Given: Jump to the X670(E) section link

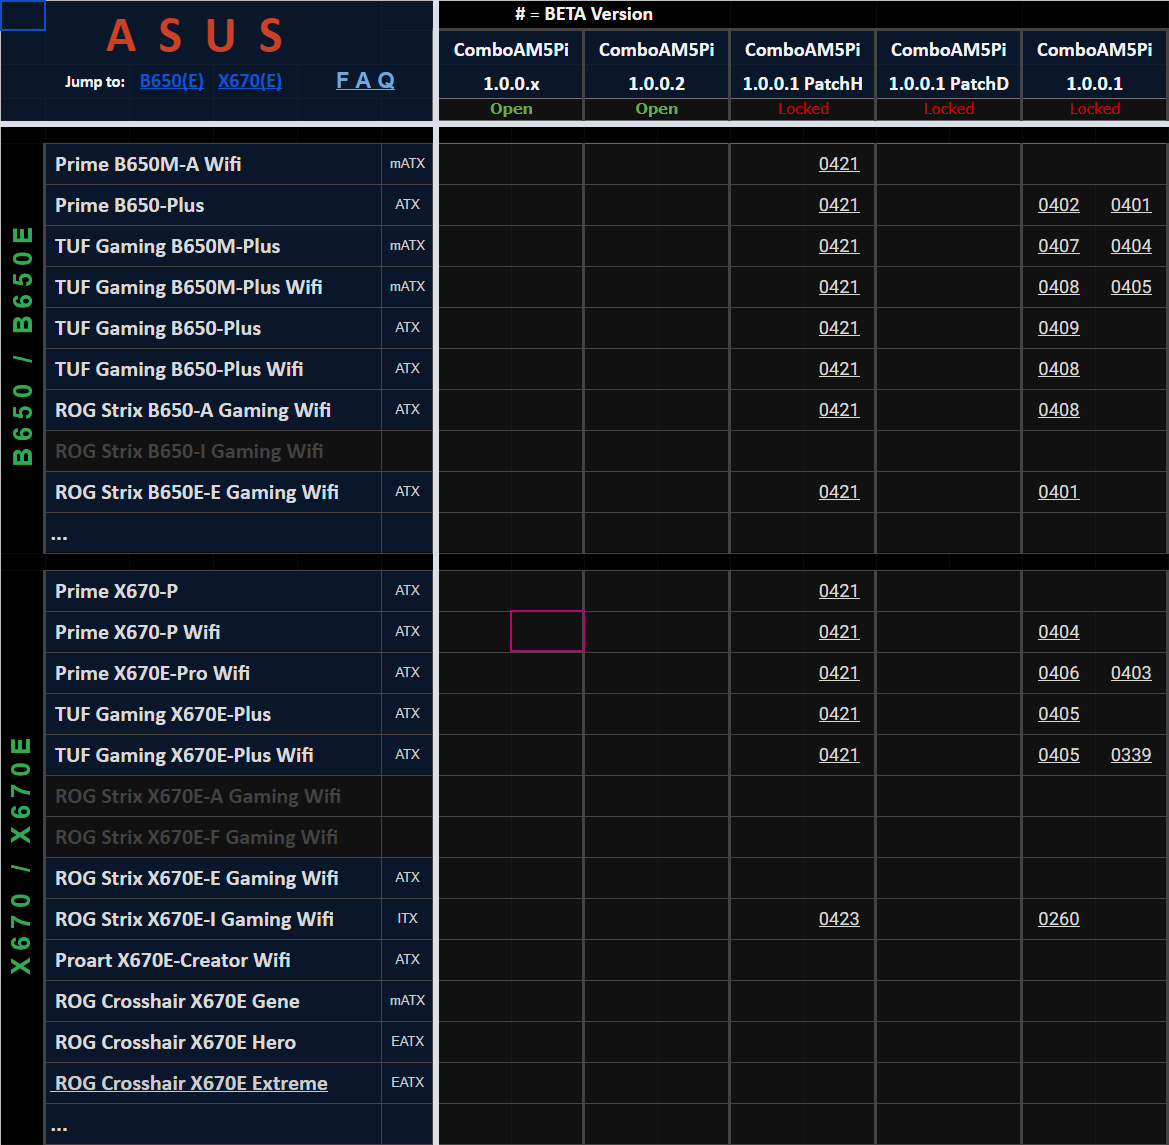Looking at the screenshot, I should coord(250,81).
